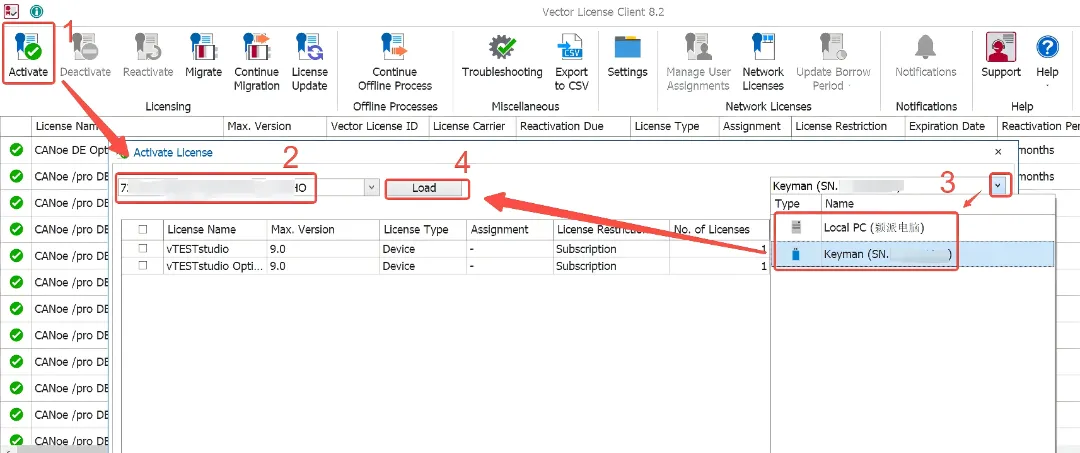This screenshot has width=1080, height=453.
Task: Click the main License Restriction column header
Action: (x=847, y=126)
